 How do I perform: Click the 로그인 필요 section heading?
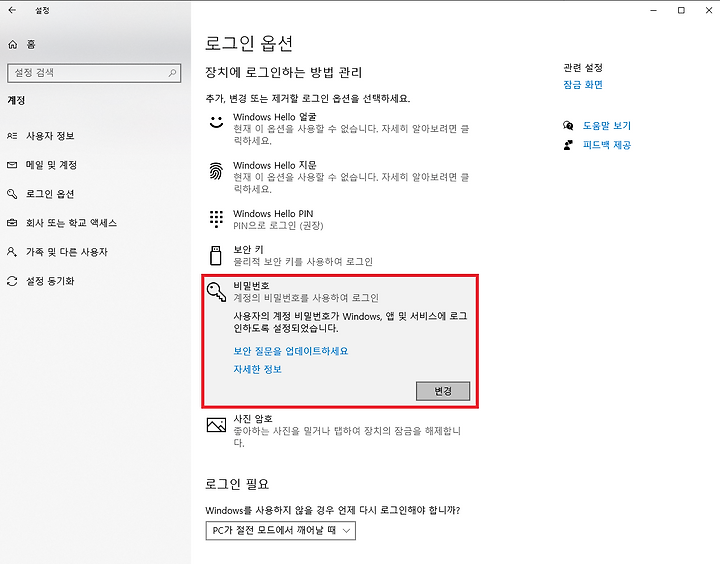pyautogui.click(x=237, y=484)
